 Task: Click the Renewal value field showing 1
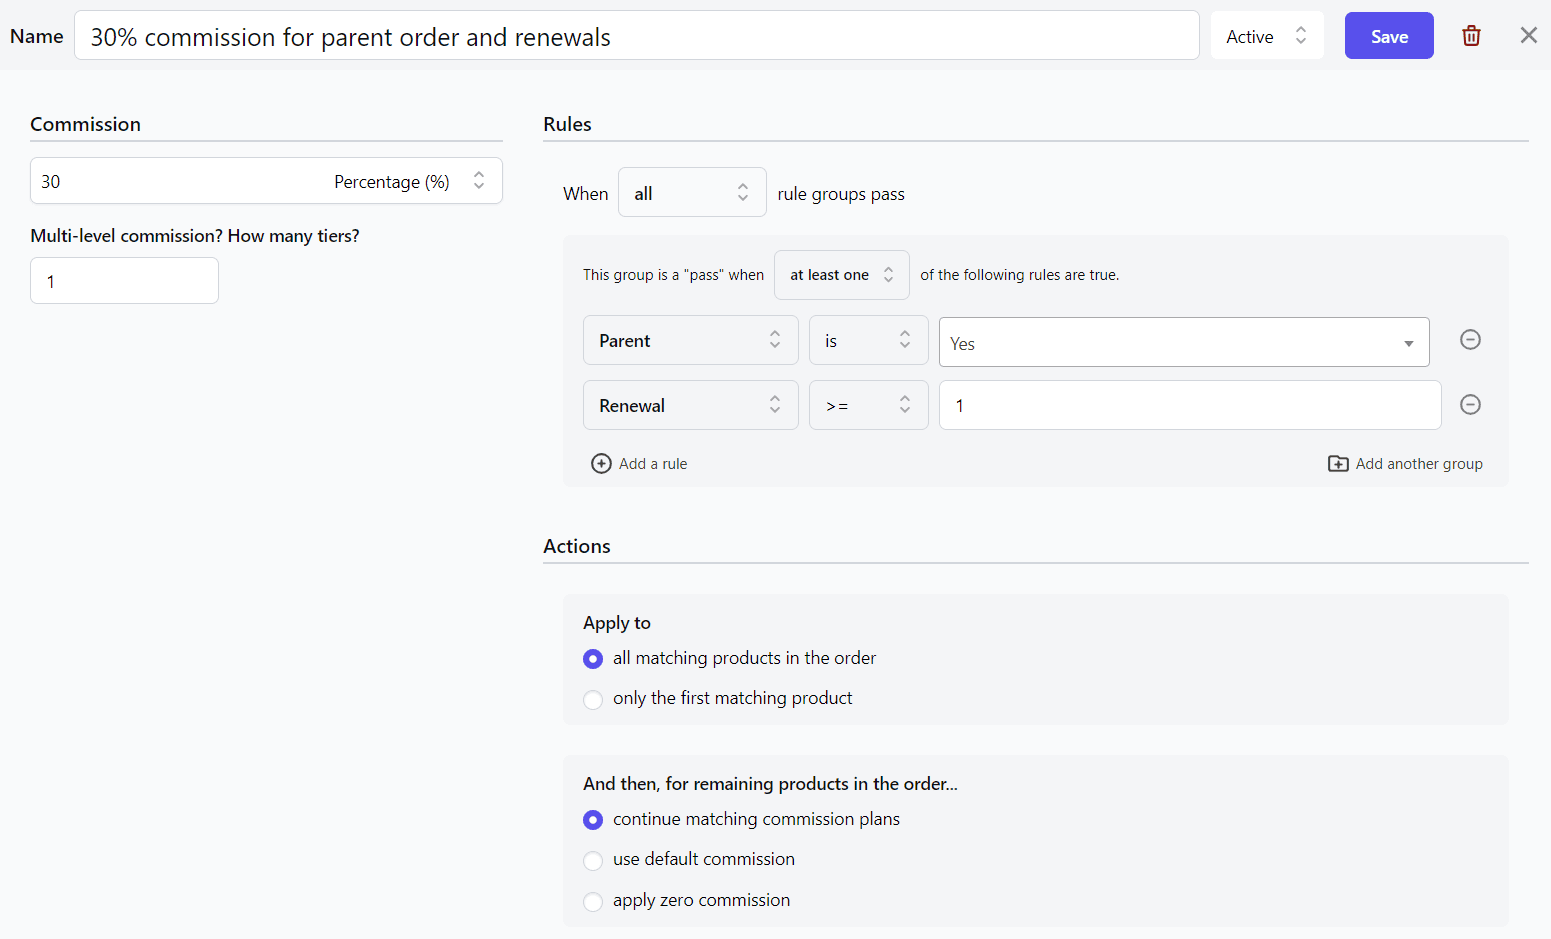(x=1190, y=406)
